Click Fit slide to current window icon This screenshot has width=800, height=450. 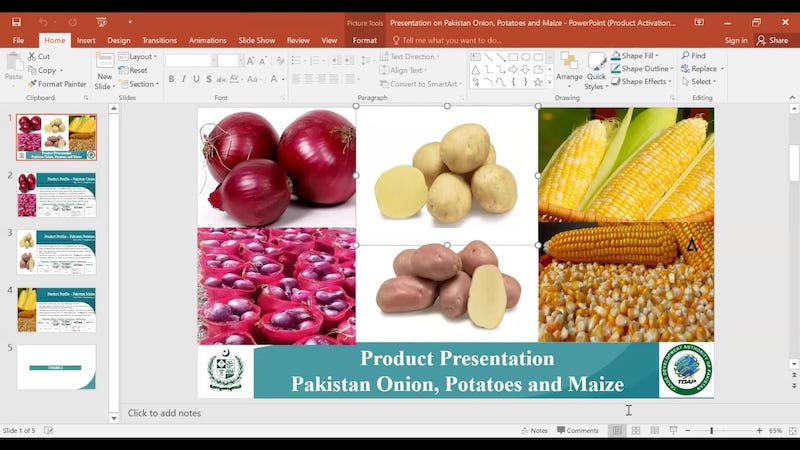791,430
